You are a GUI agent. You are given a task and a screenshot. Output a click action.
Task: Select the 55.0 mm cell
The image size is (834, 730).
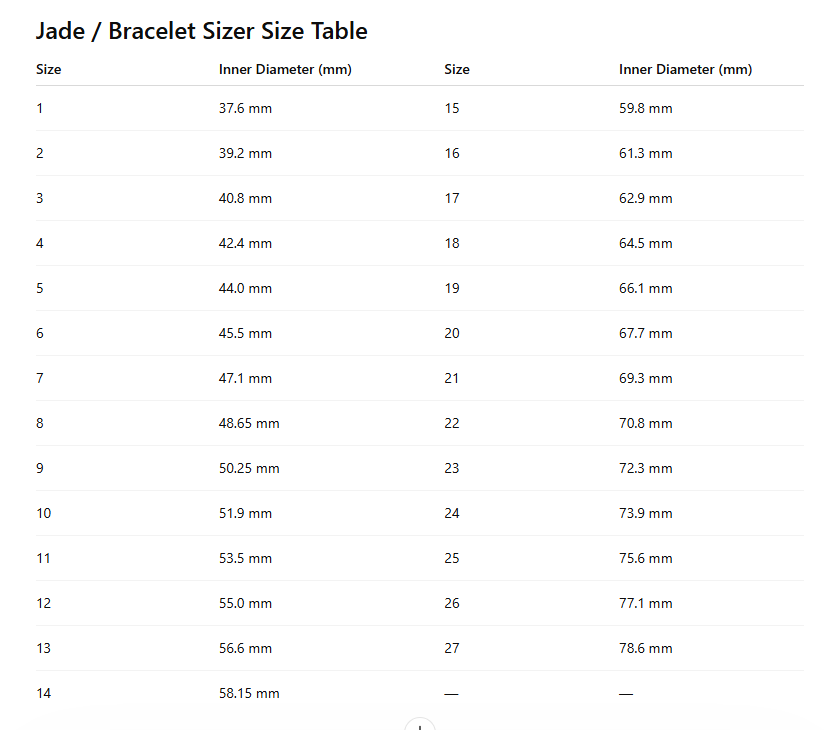(x=245, y=603)
